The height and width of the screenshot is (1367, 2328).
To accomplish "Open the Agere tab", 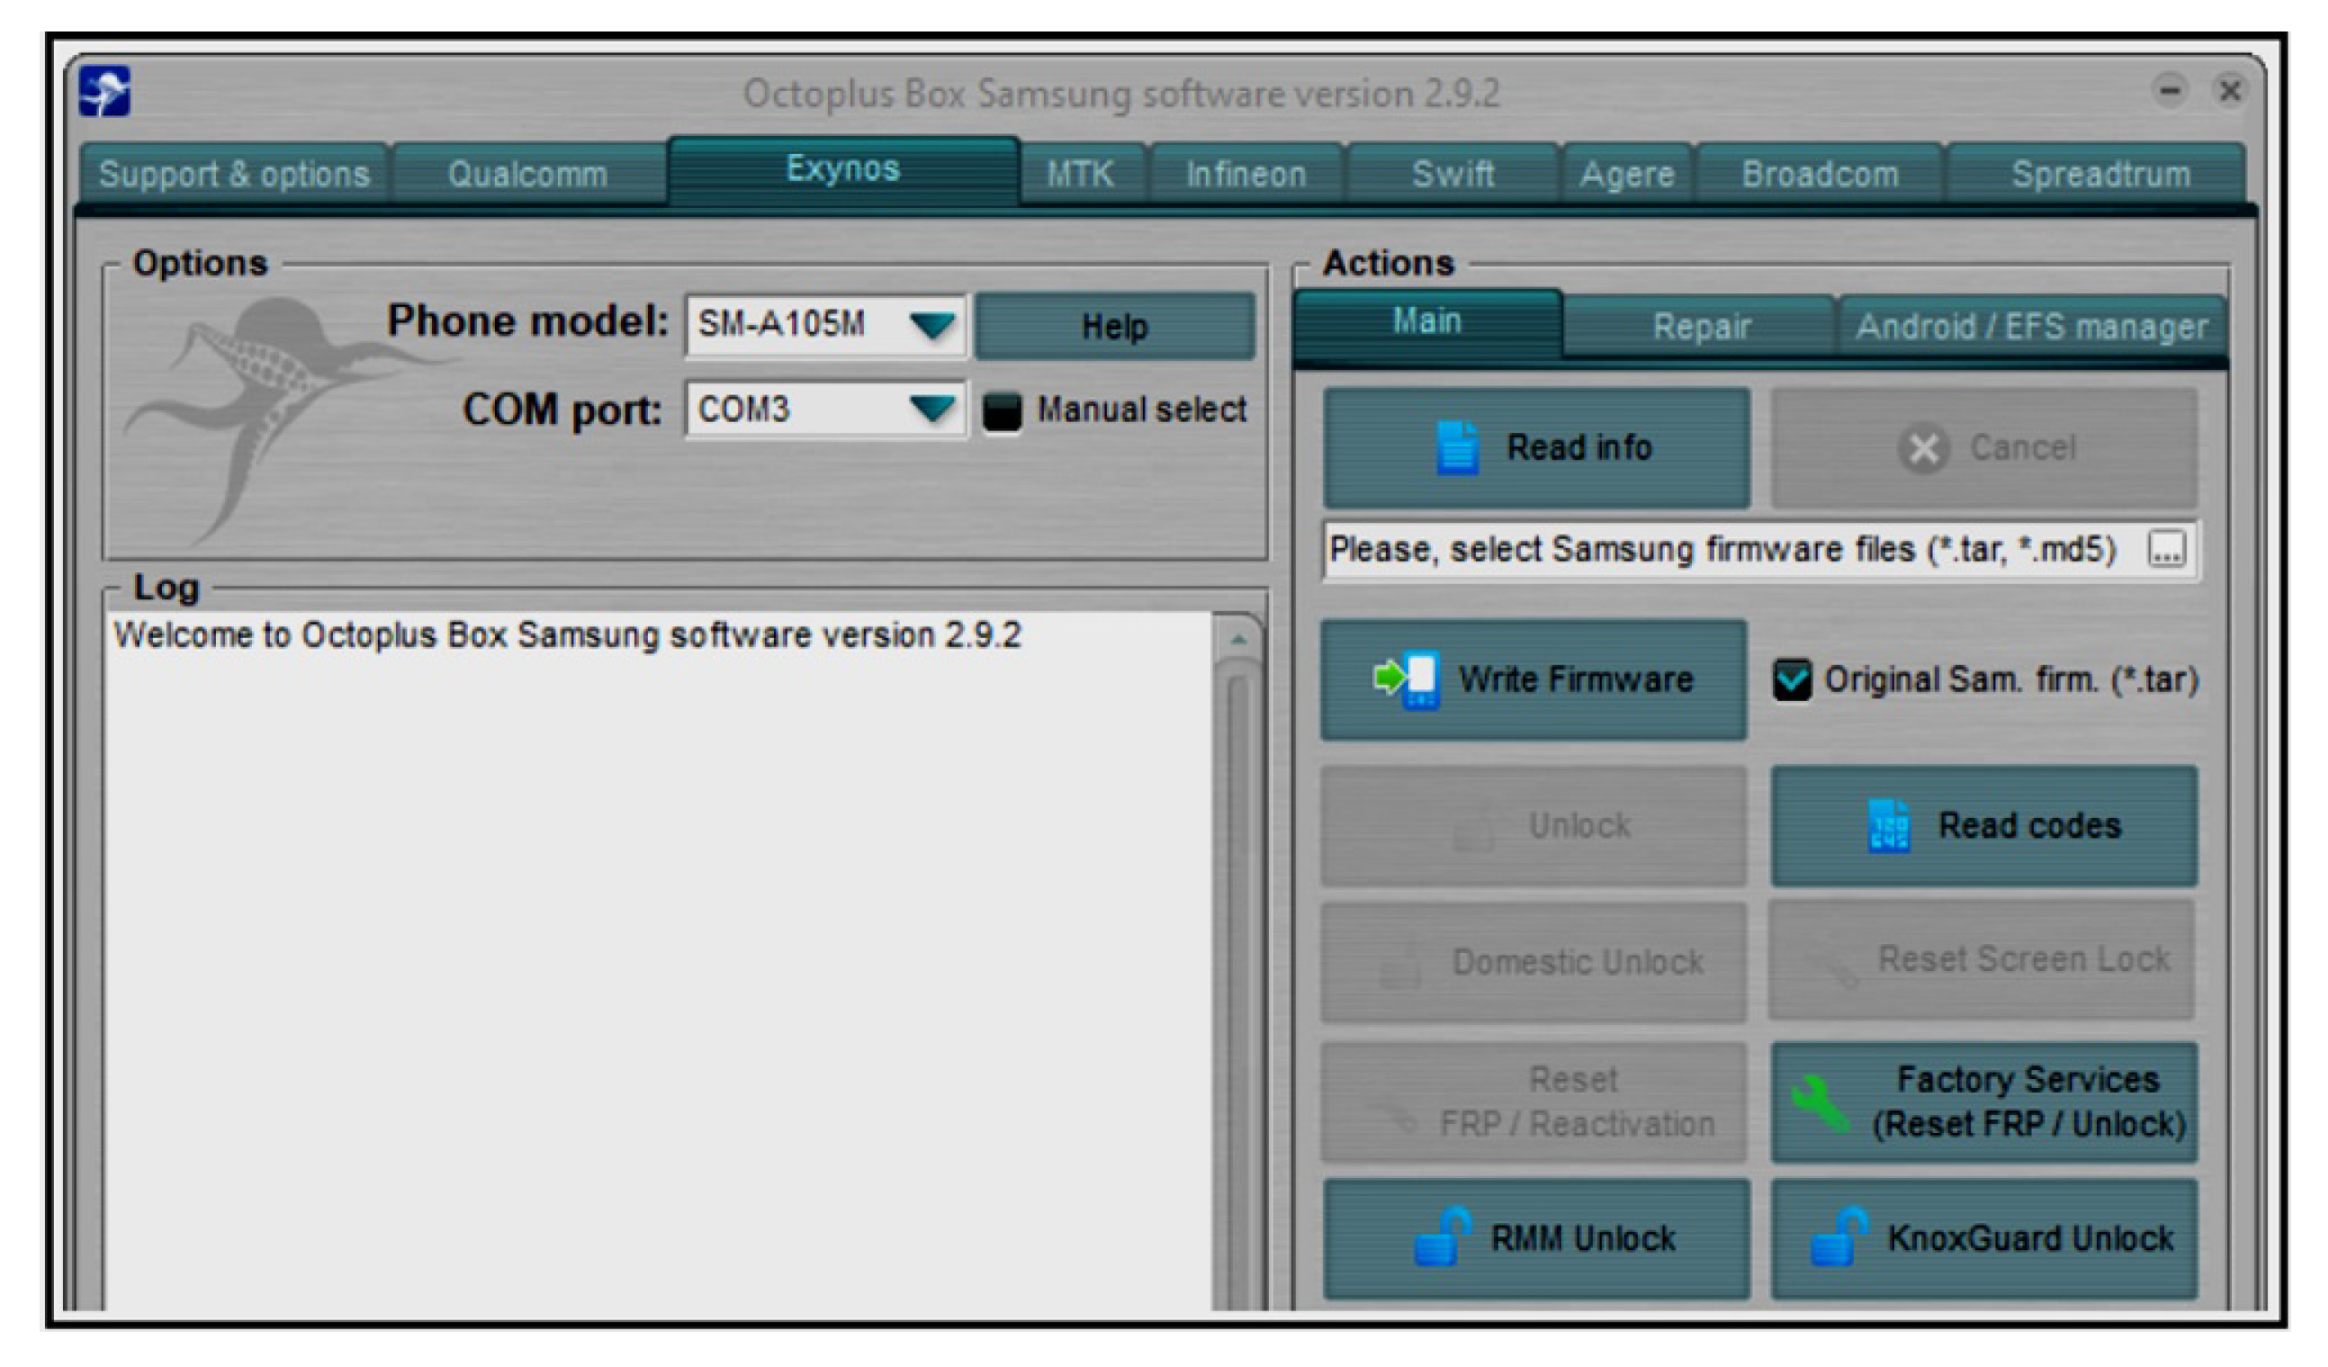I will [1627, 174].
